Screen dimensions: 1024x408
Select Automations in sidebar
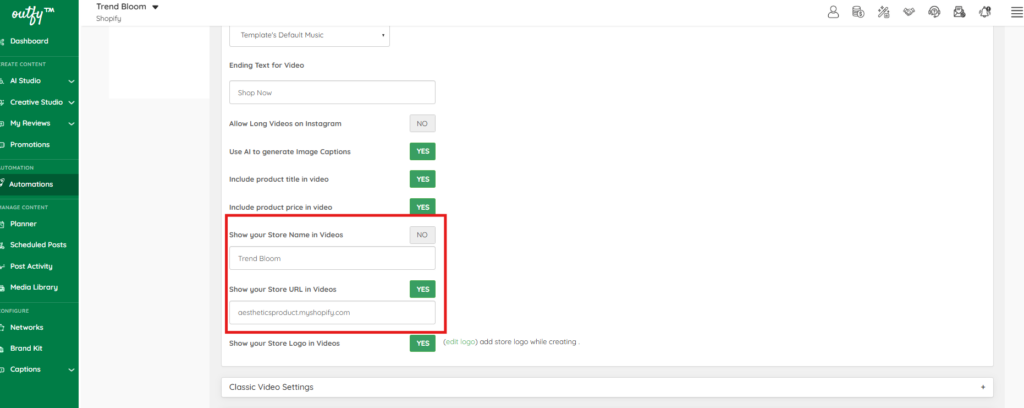[x=31, y=184]
